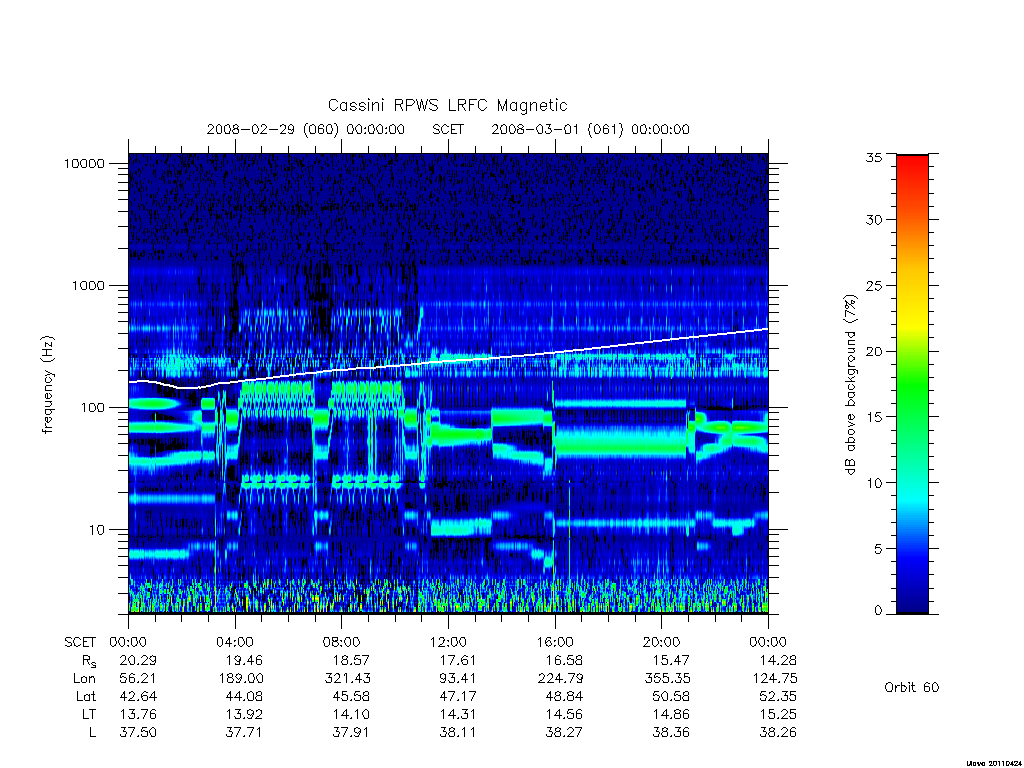
Task: Click the end date 2008-03-01 (061) 00:00:00
Action: click(x=590, y=129)
